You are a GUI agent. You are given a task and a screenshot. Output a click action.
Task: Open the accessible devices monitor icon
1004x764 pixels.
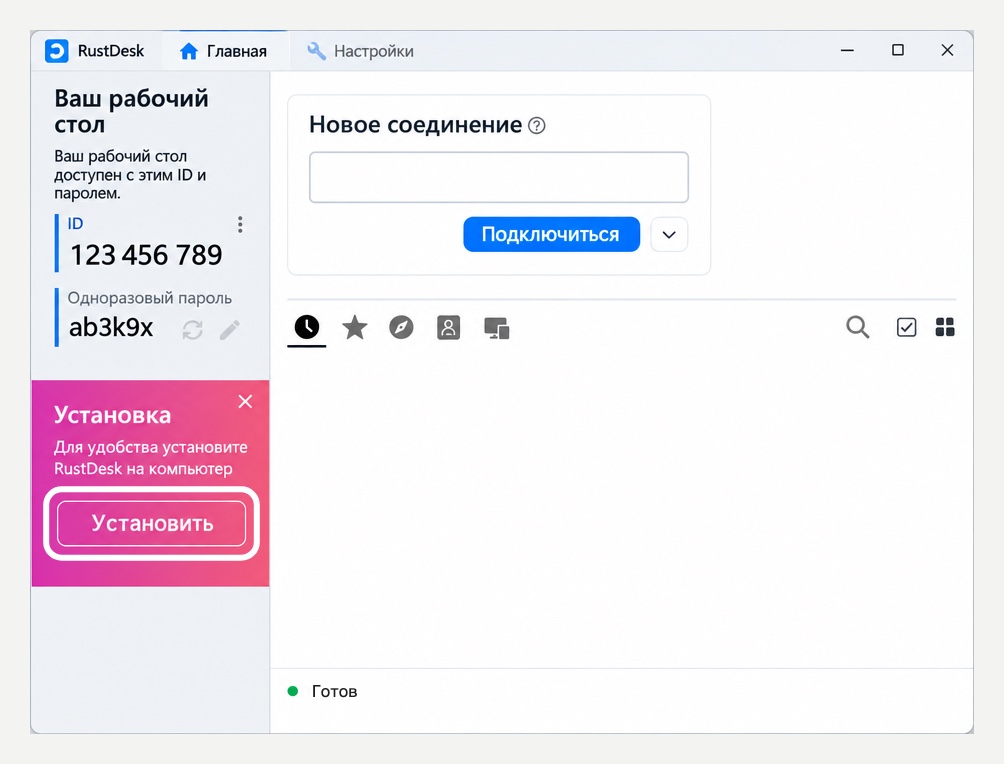click(496, 328)
